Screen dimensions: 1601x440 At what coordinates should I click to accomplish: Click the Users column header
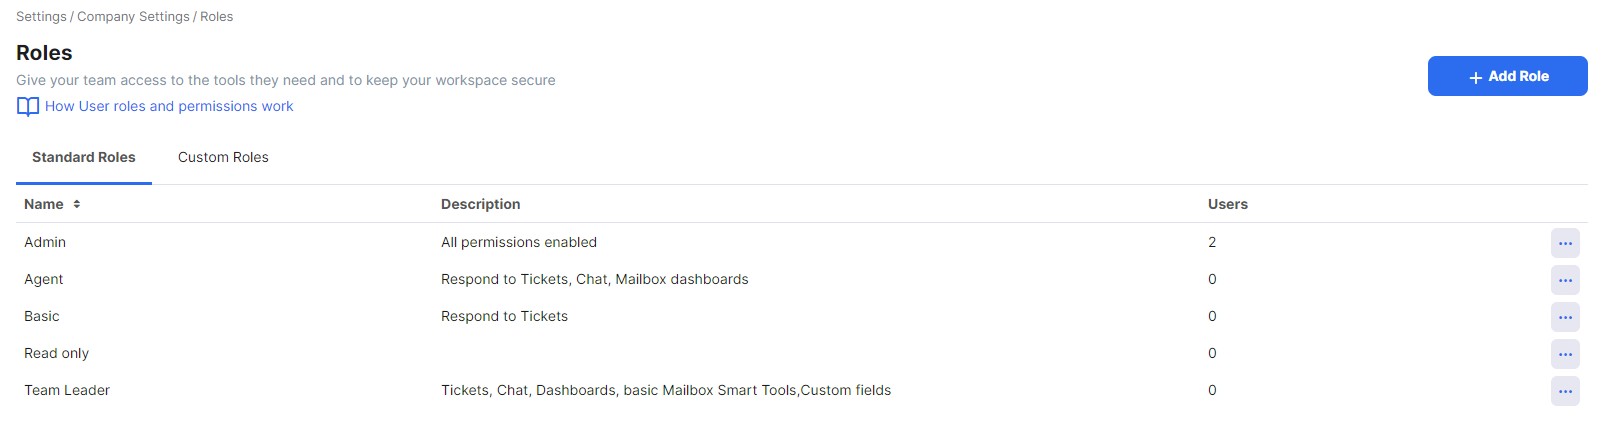point(1228,204)
